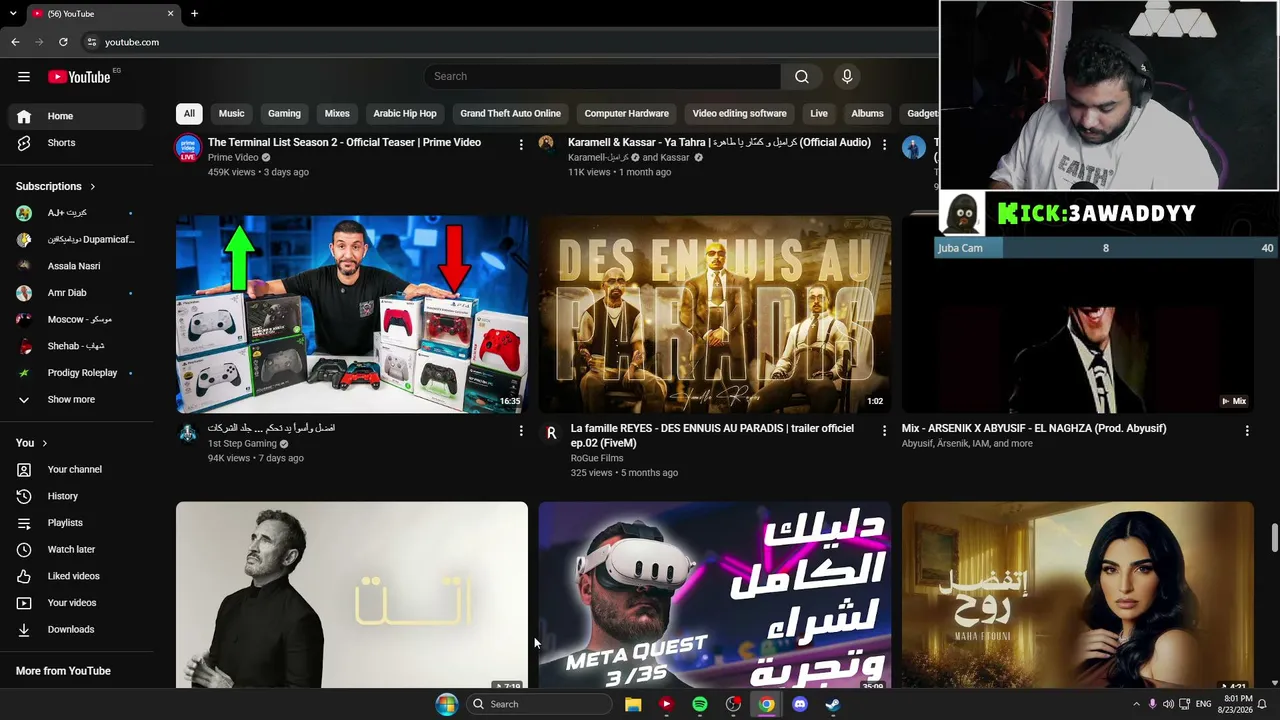Select the Computer Hardware filter chip
This screenshot has height=720, width=1280.
627,113
